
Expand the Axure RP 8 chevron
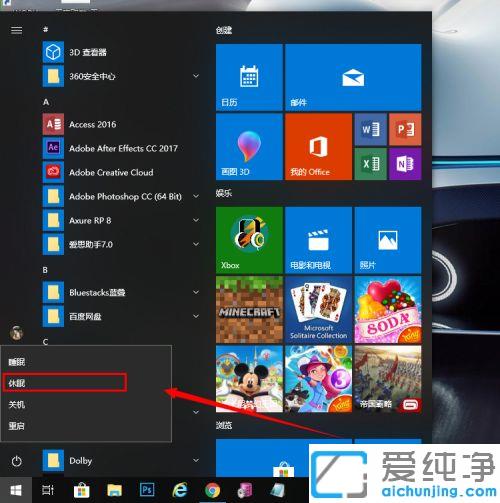coord(196,220)
